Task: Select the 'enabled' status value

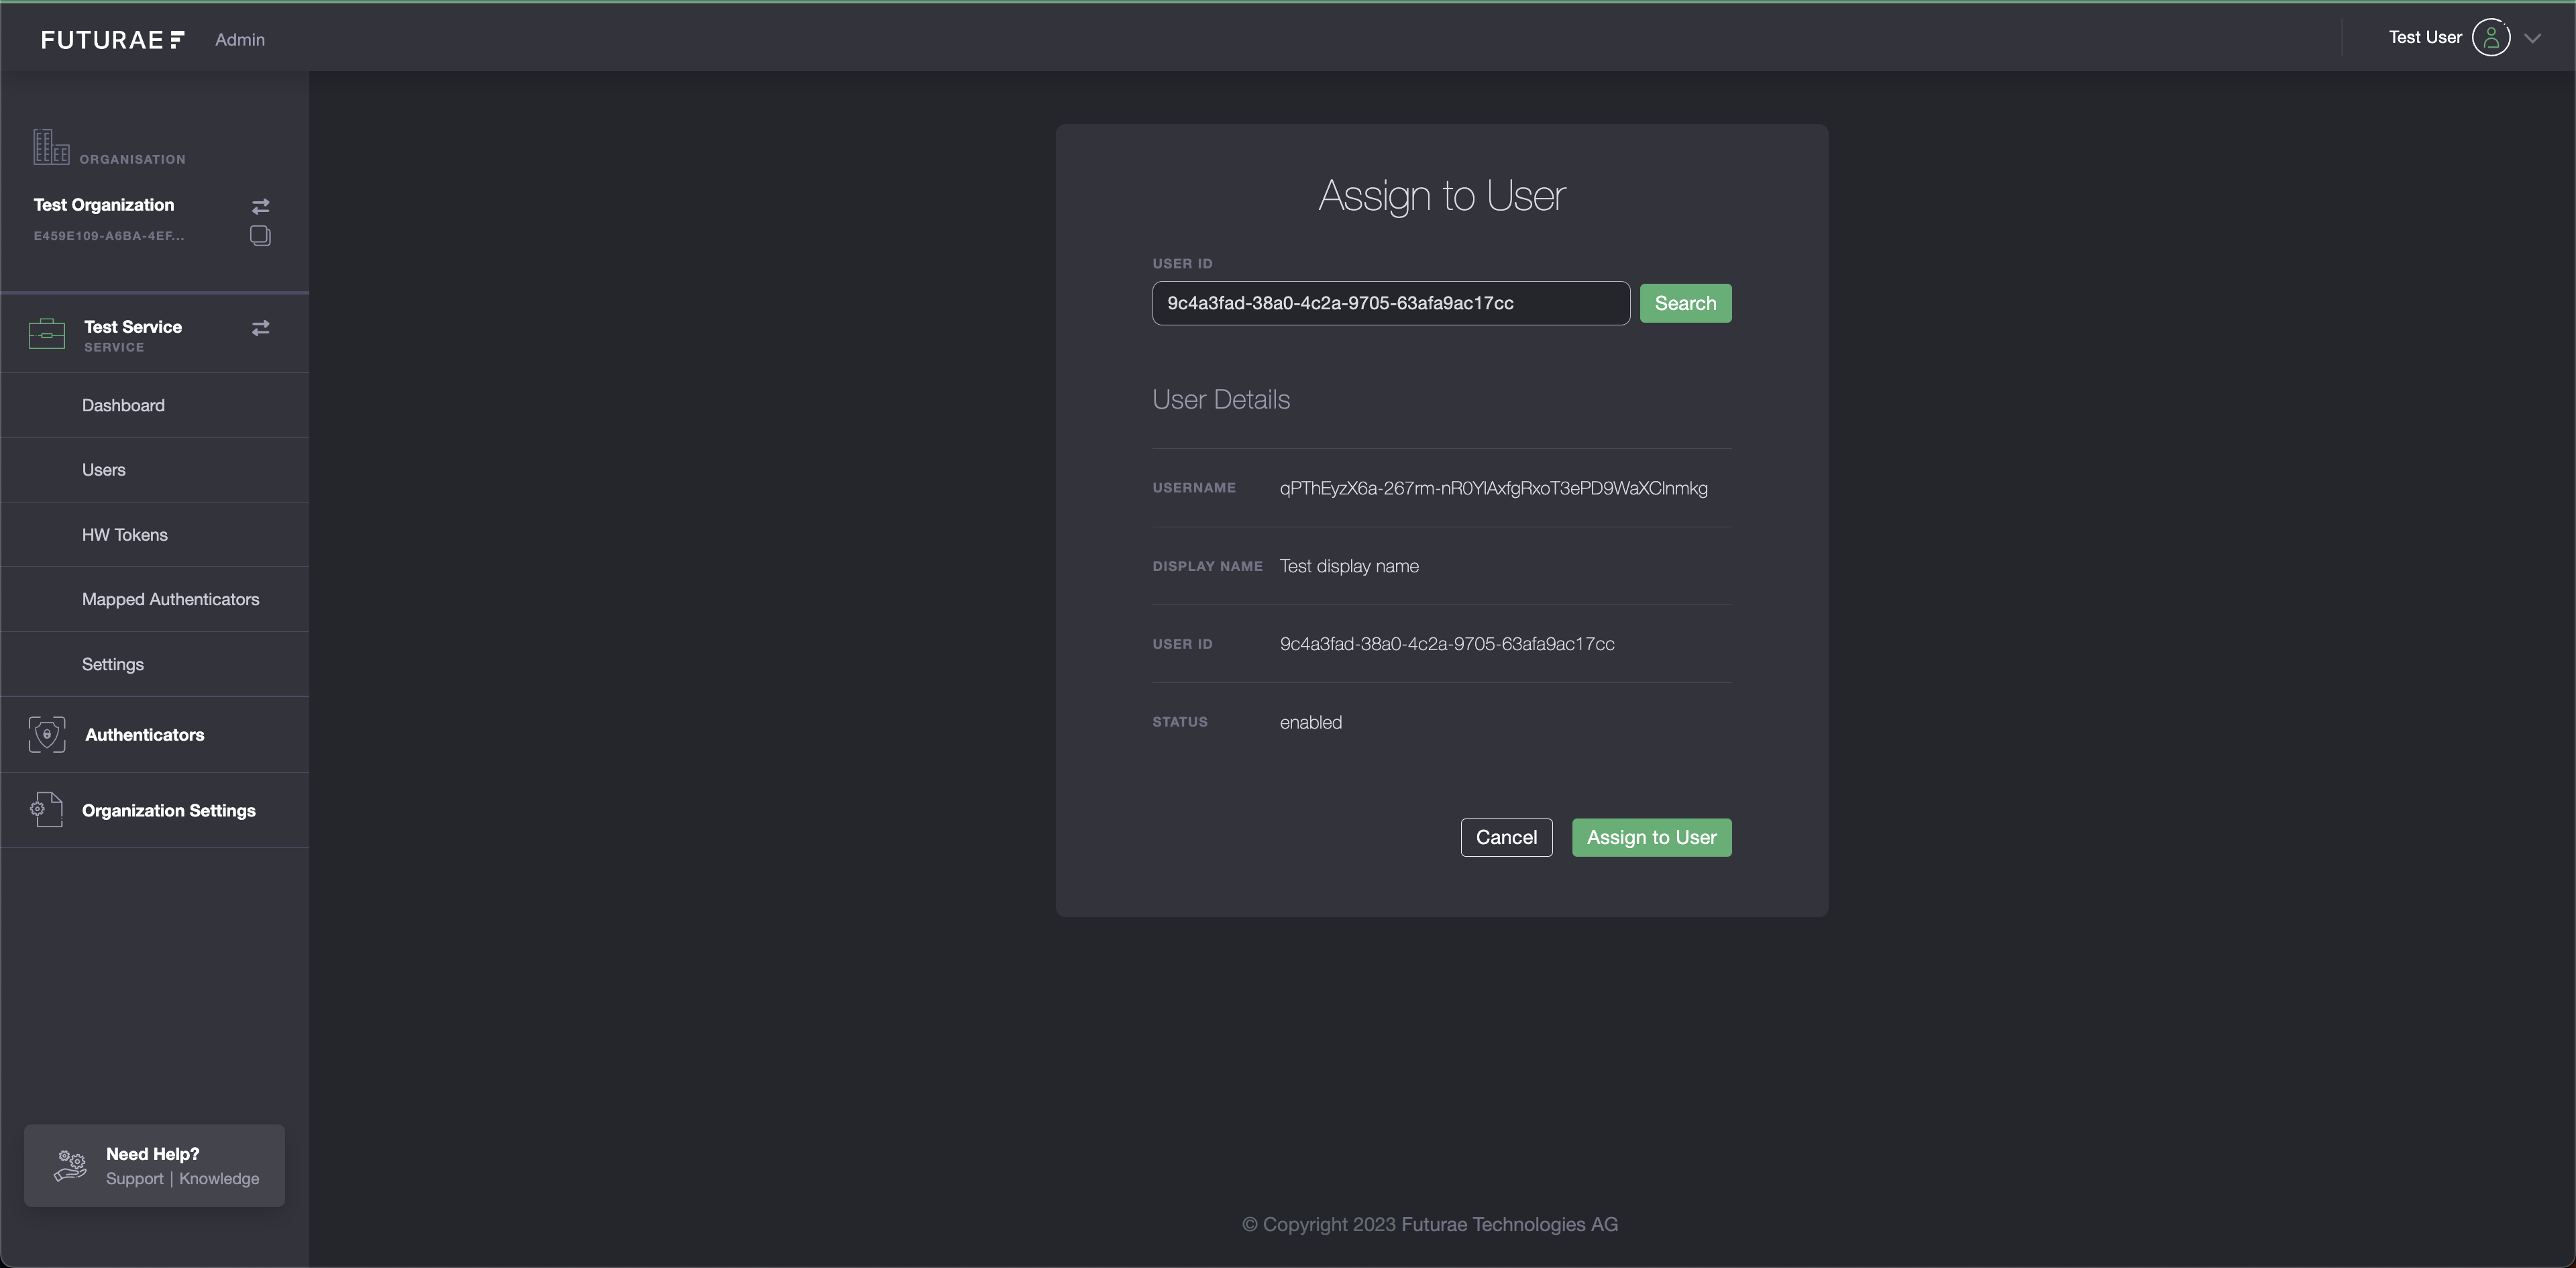Action: (x=1310, y=722)
